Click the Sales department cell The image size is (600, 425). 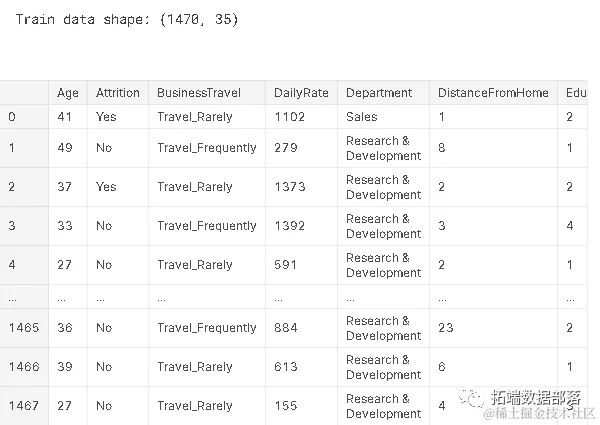[x=361, y=117]
